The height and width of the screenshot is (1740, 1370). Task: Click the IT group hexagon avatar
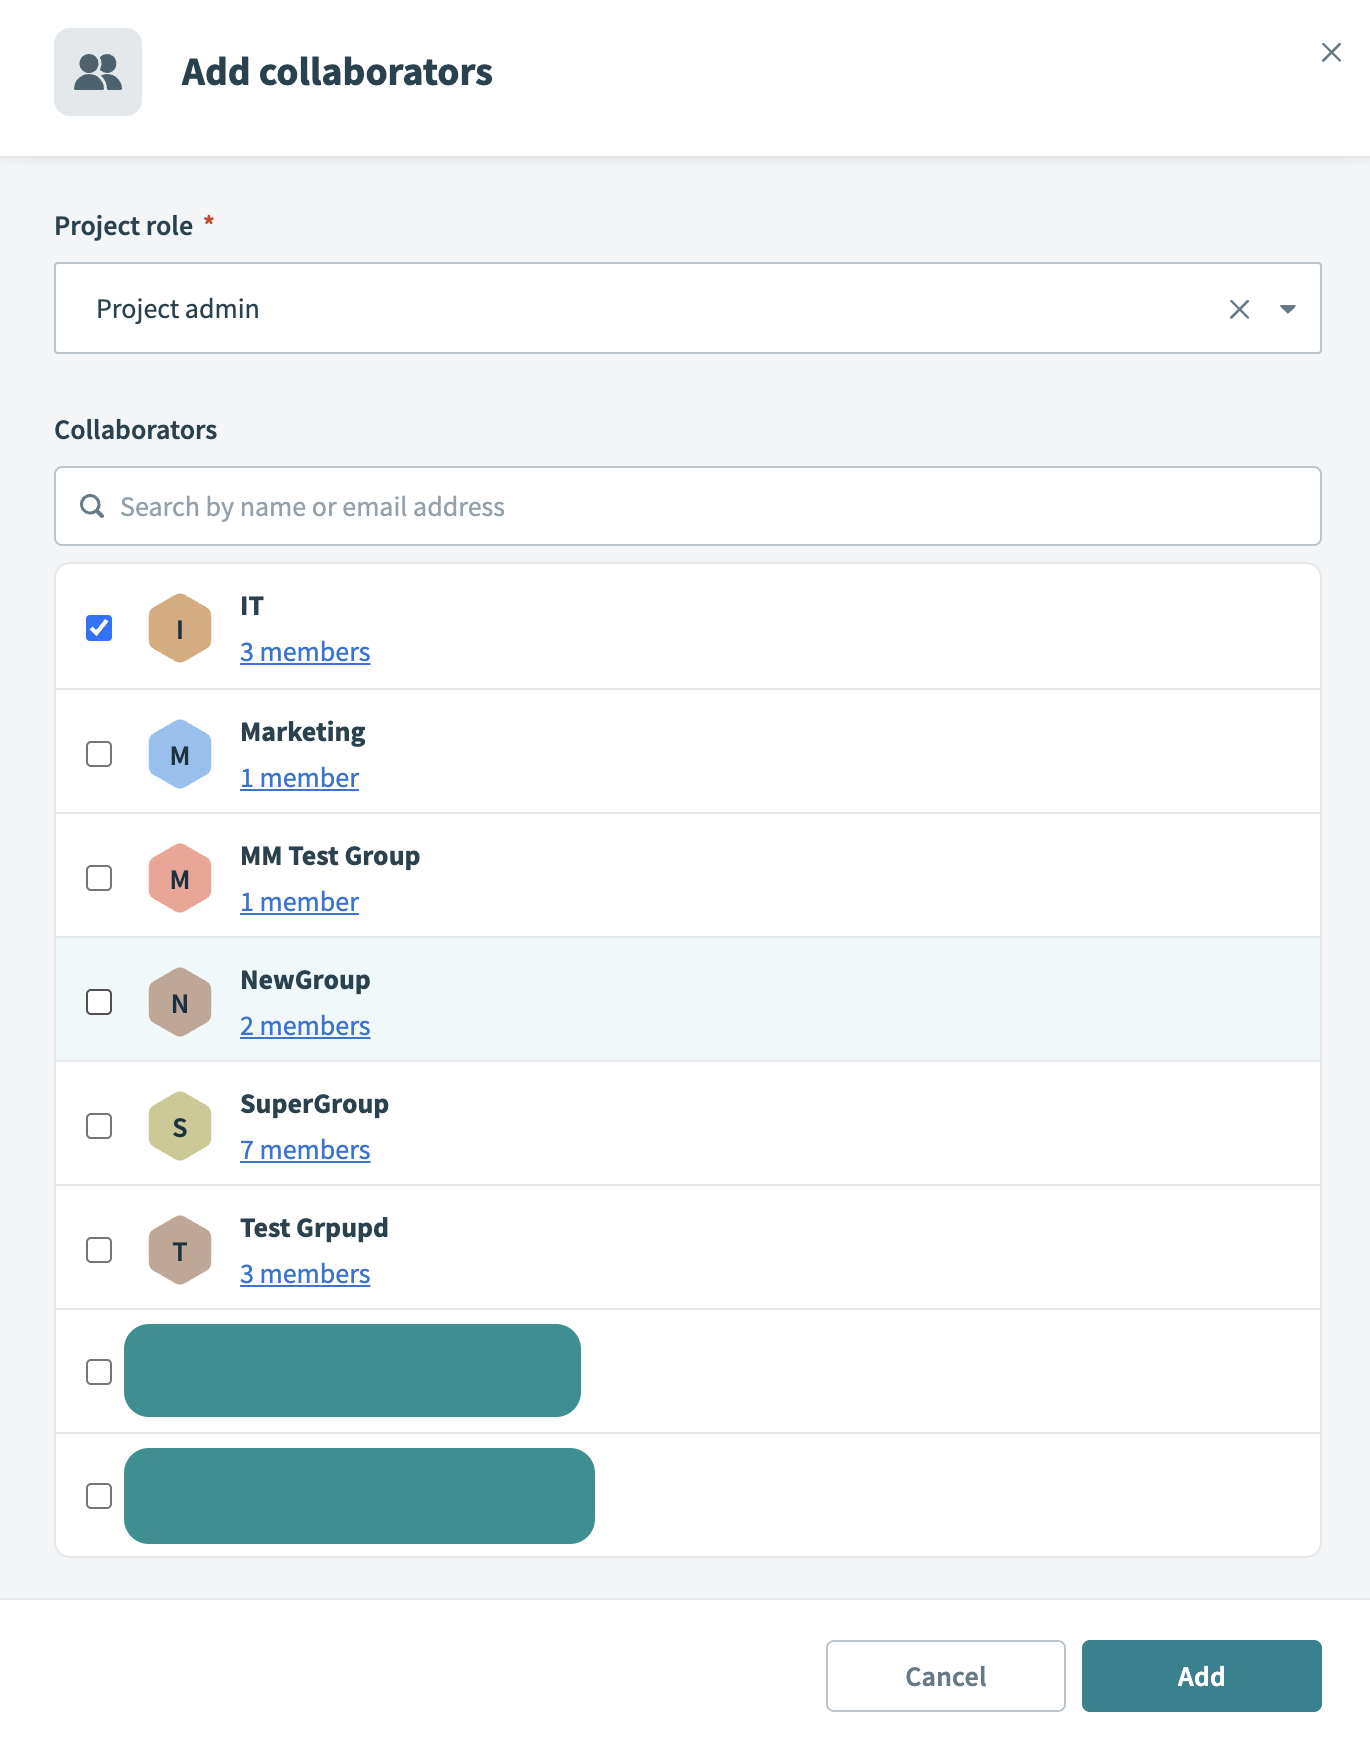point(180,628)
